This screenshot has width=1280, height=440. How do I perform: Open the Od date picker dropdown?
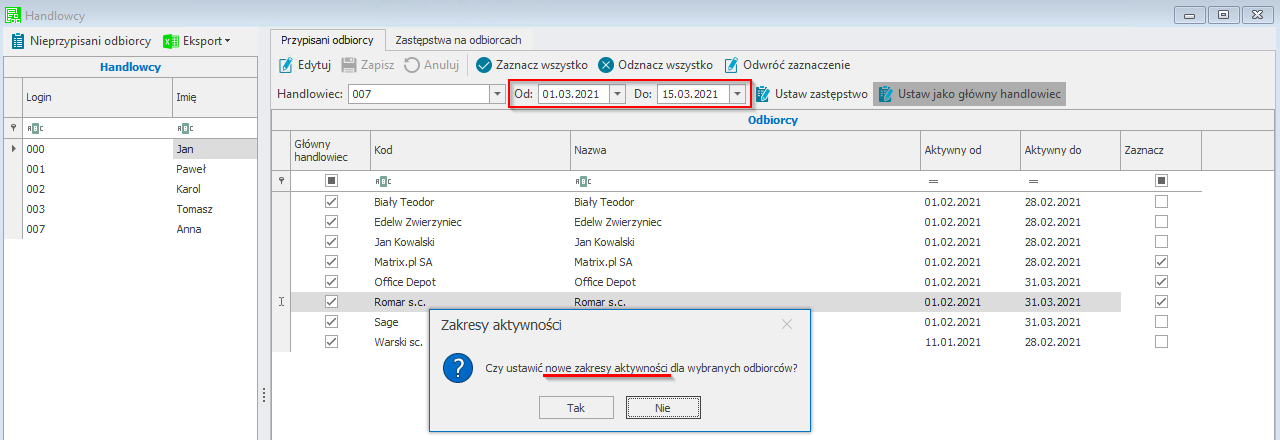click(x=617, y=94)
